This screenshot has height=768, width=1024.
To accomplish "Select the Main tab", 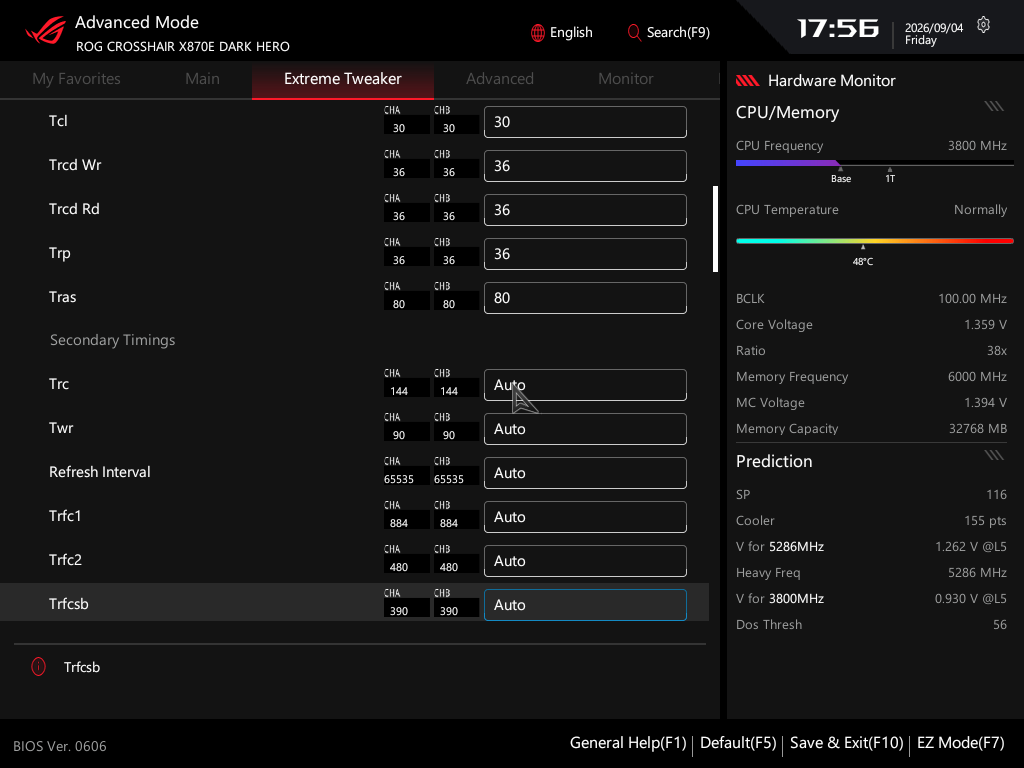I will click(x=202, y=79).
